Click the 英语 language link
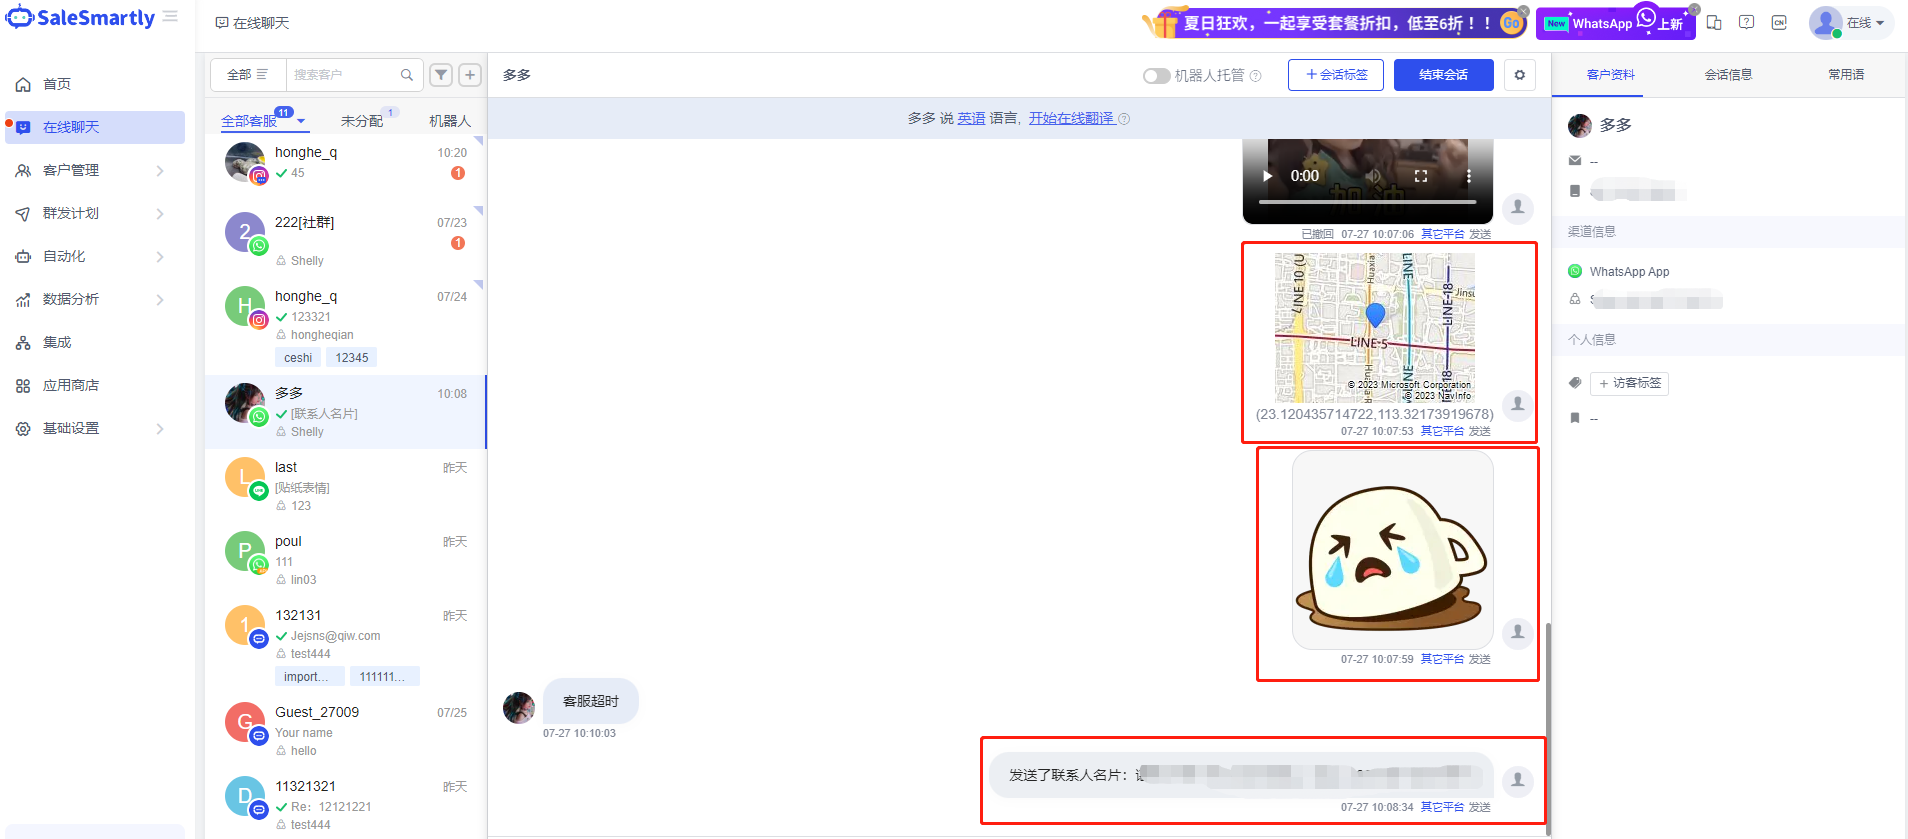Viewport: 1908px width, 839px height. tap(971, 118)
